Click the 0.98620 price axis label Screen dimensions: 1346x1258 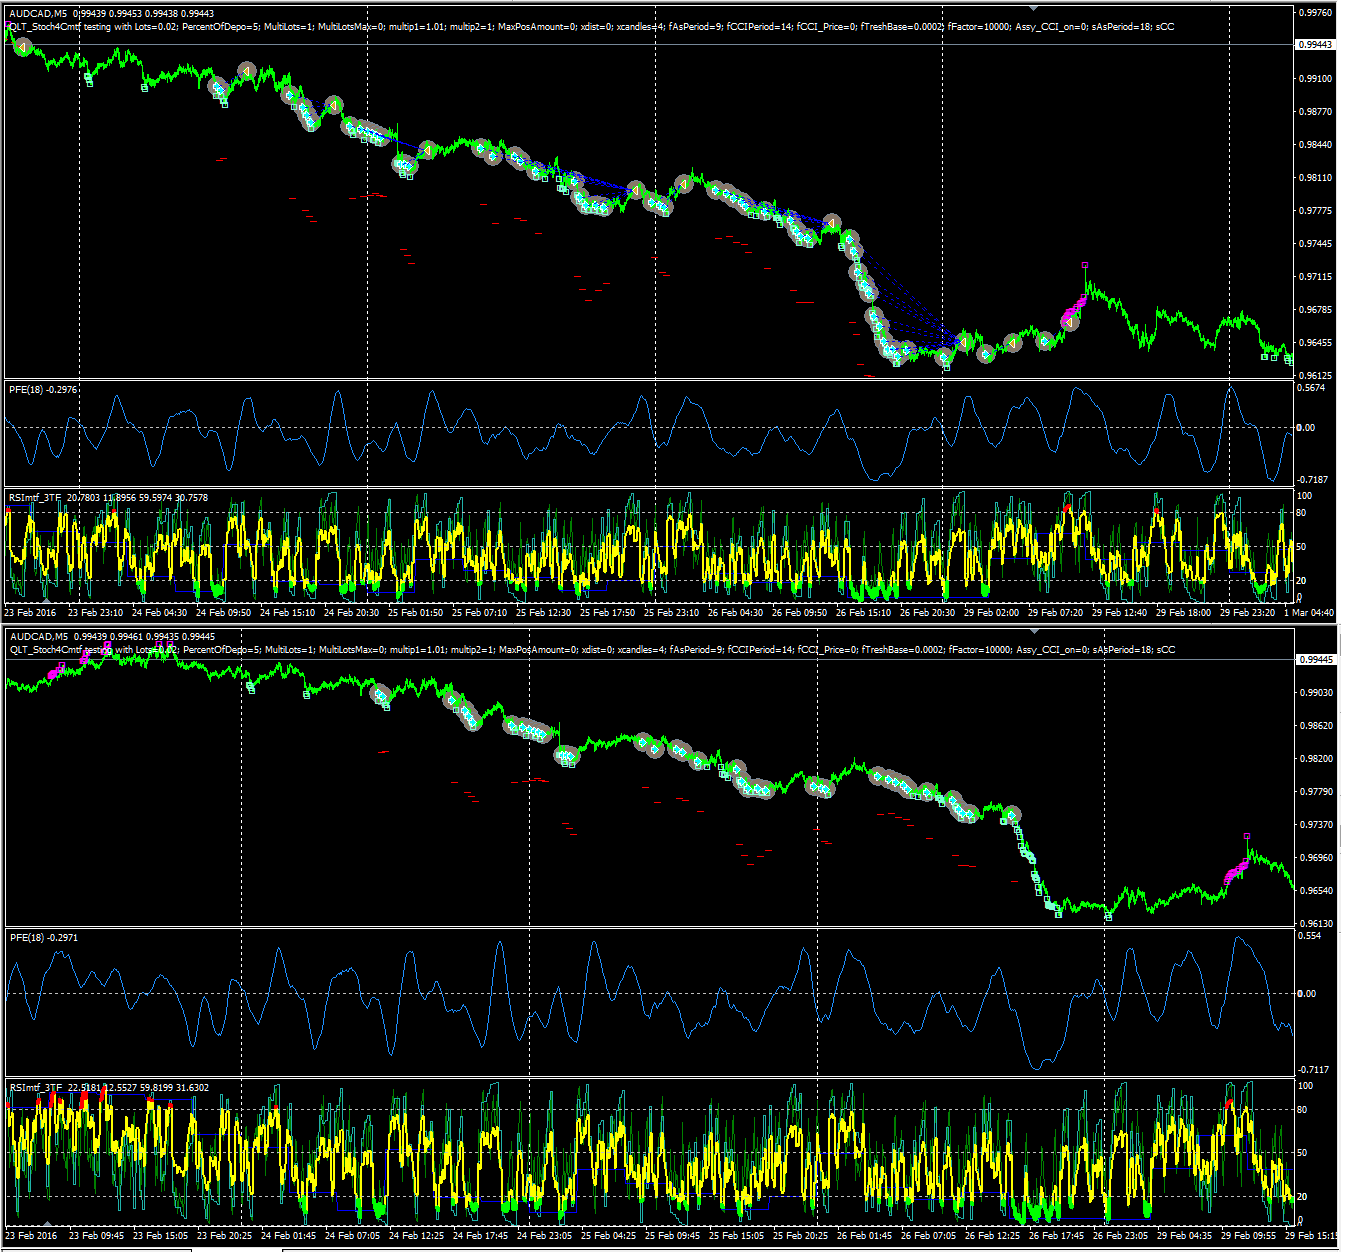[x=1315, y=726]
